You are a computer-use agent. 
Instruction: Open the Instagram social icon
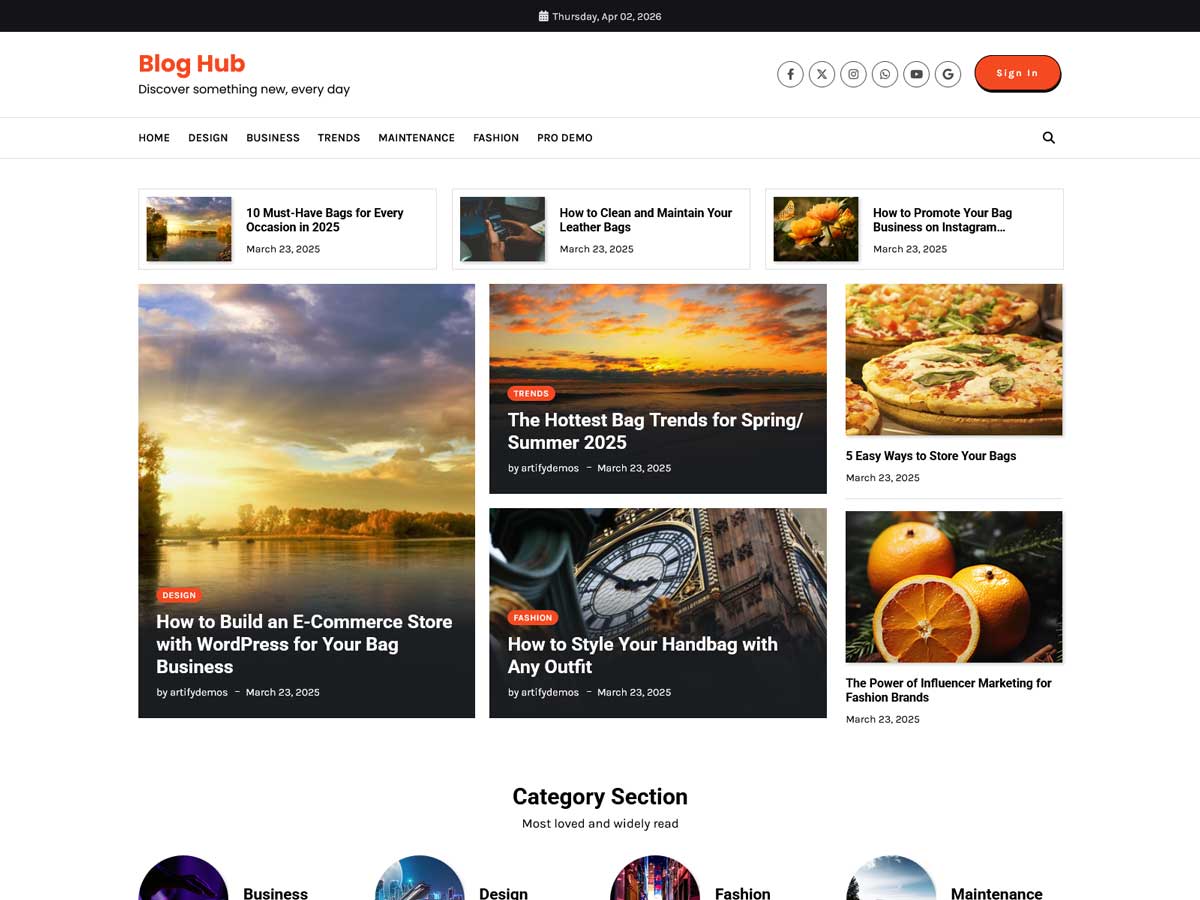point(853,74)
